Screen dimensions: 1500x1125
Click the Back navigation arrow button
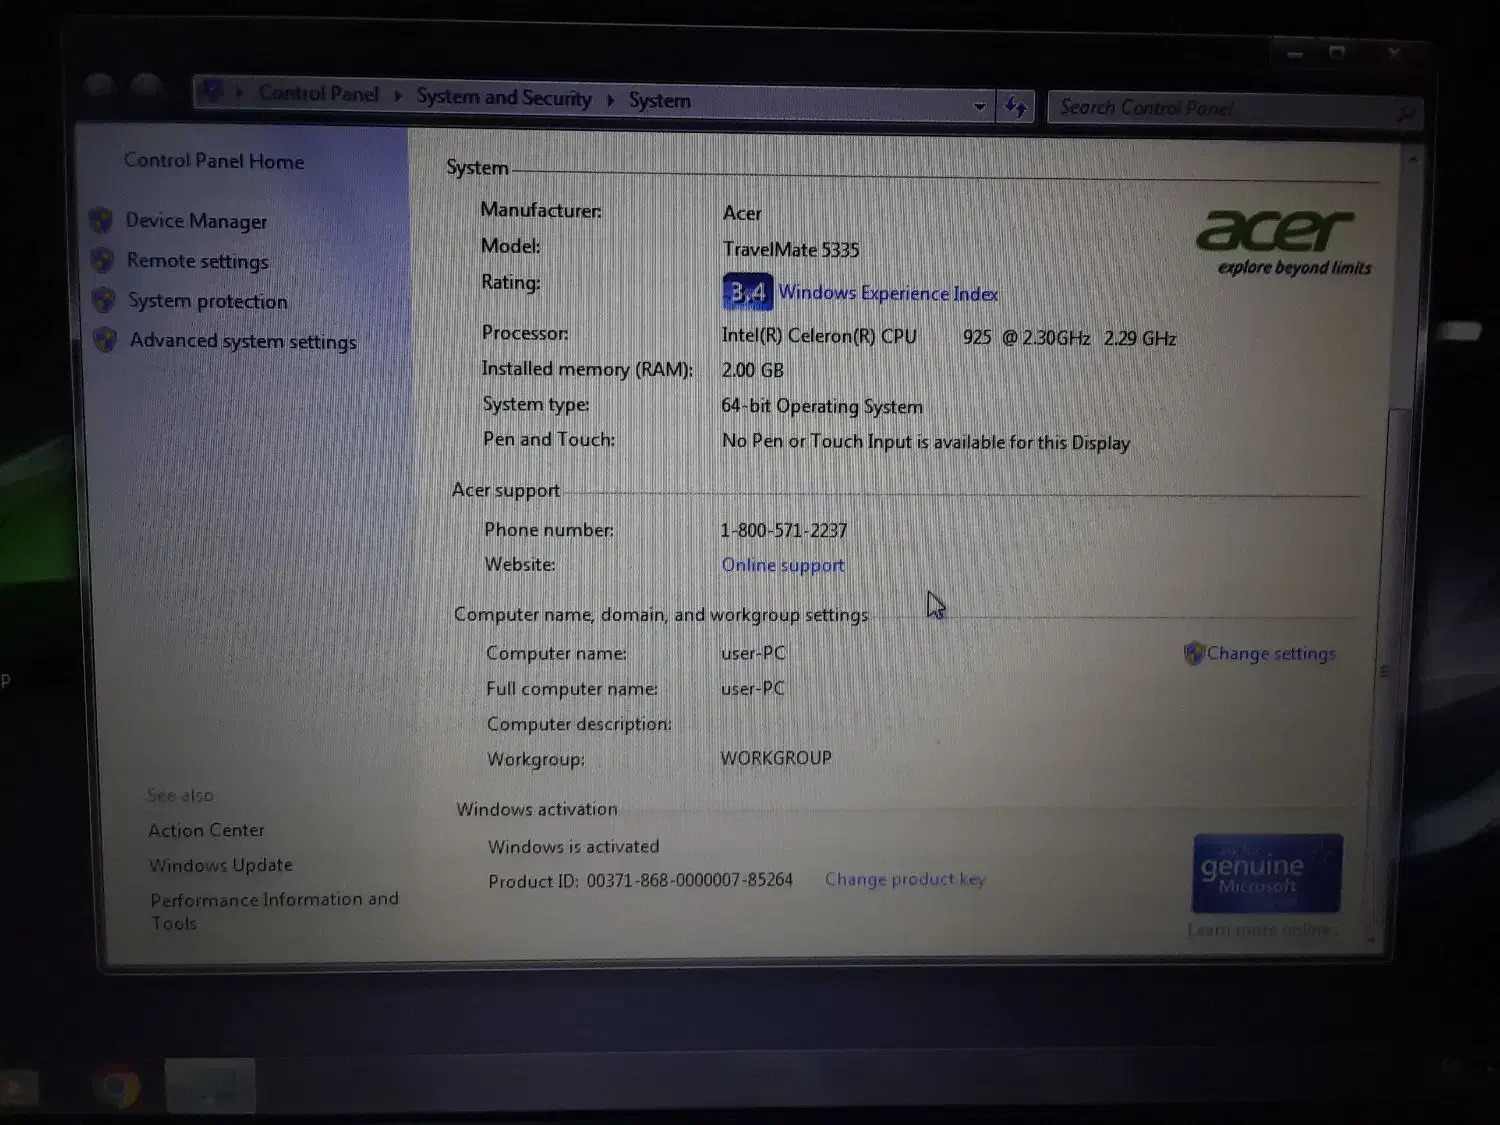click(x=99, y=85)
